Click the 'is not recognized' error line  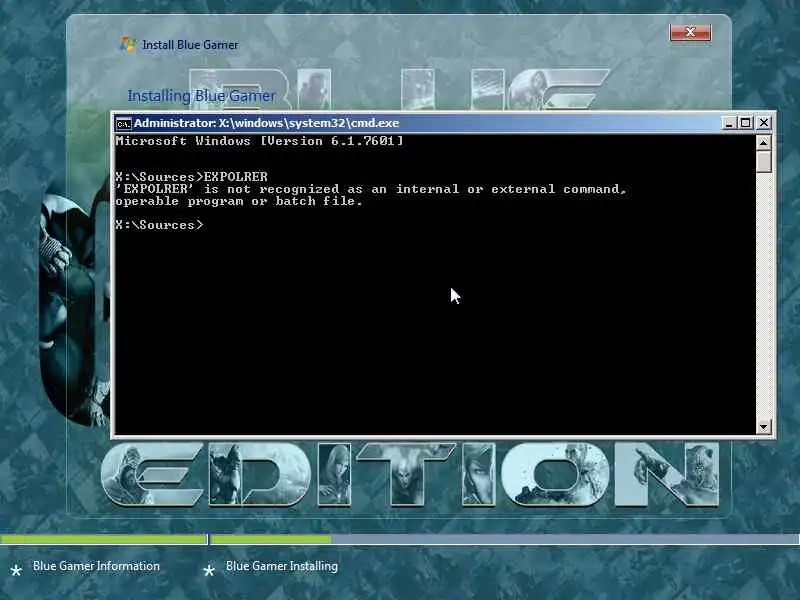[x=371, y=189]
